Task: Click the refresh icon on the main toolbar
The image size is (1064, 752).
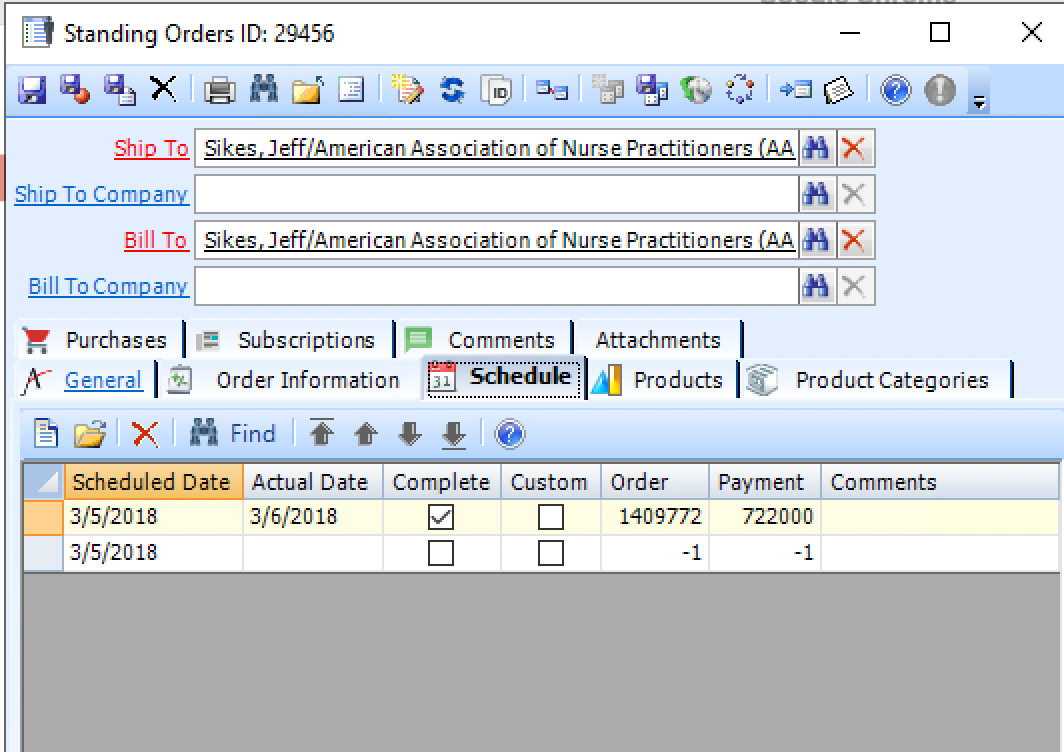Action: coord(452,90)
